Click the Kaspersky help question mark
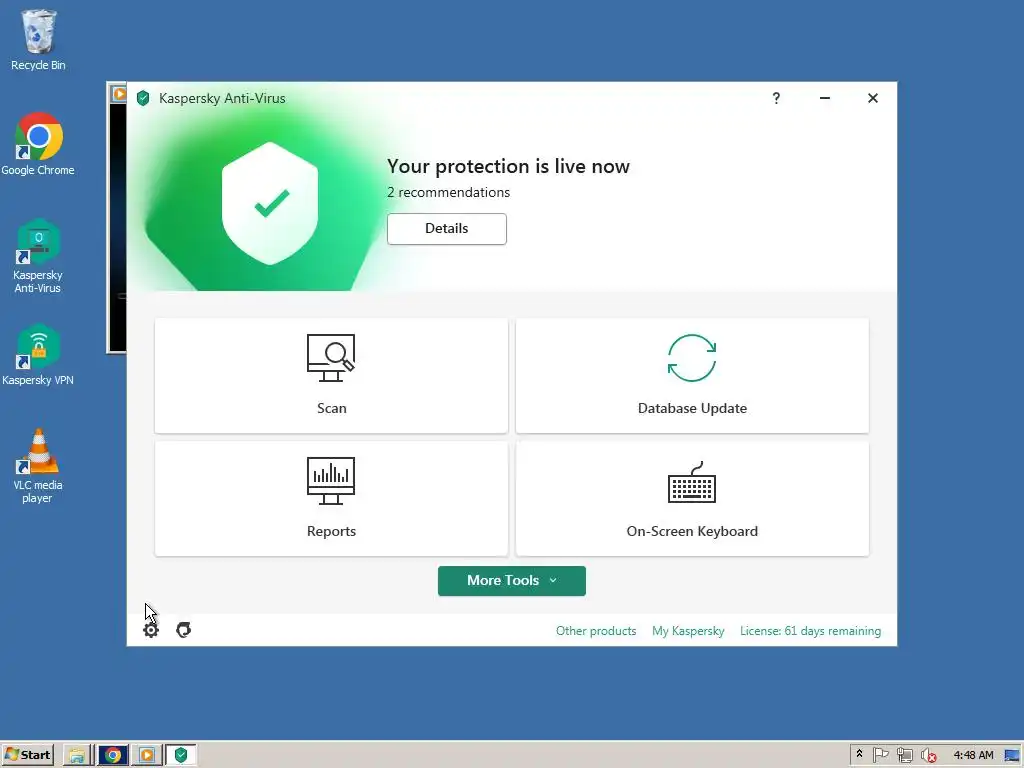 776,98
